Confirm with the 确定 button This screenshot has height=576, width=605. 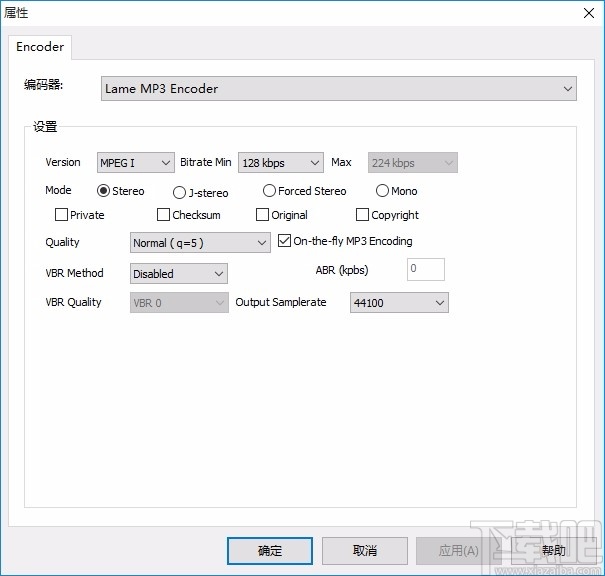[270, 551]
